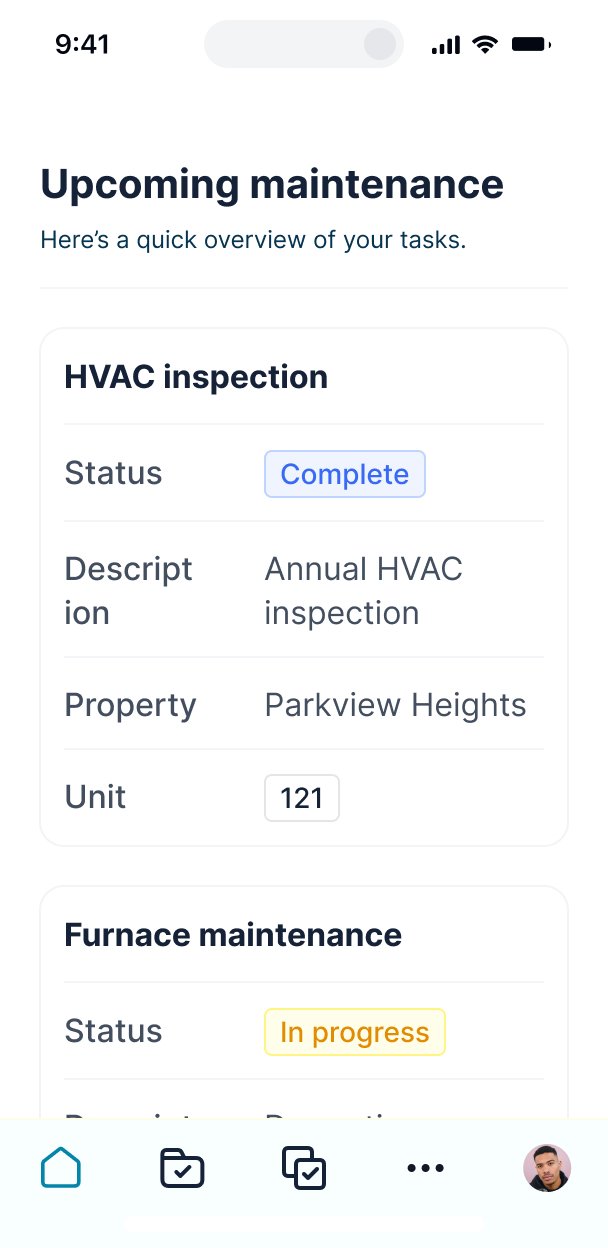Open the More options ellipsis in navigation bar
The width and height of the screenshot is (608, 1248).
click(426, 1167)
